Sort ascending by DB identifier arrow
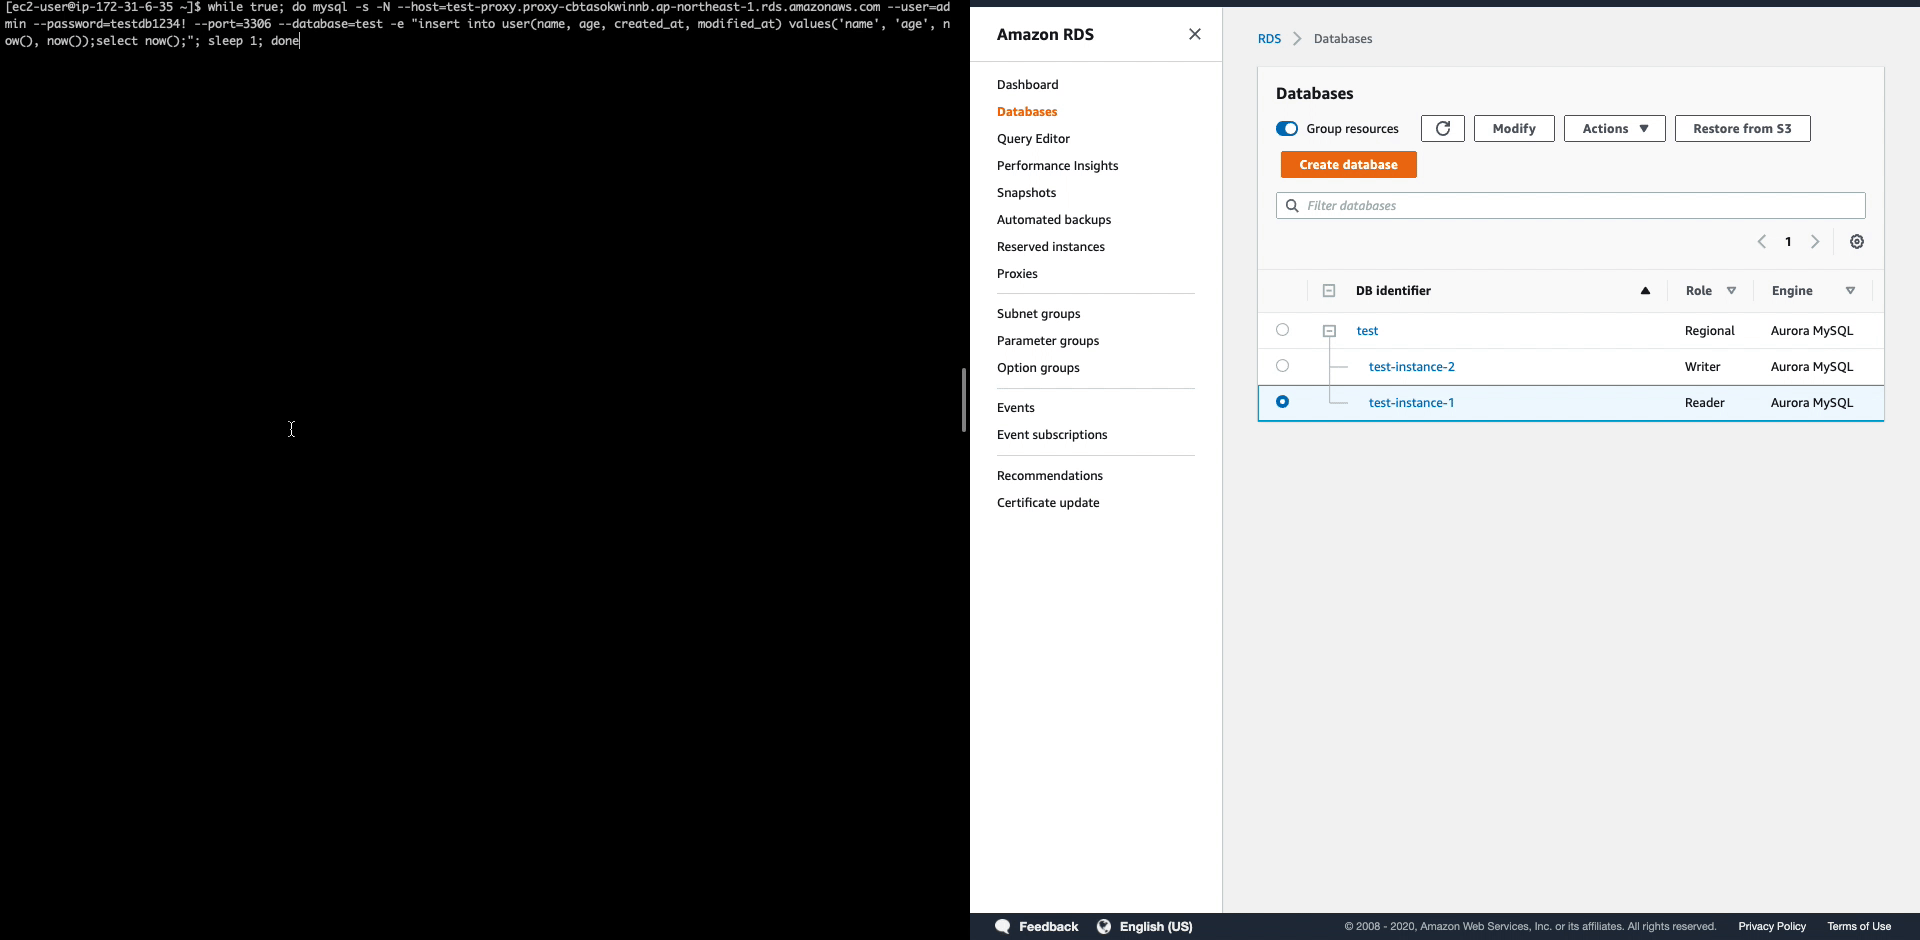 pos(1645,290)
